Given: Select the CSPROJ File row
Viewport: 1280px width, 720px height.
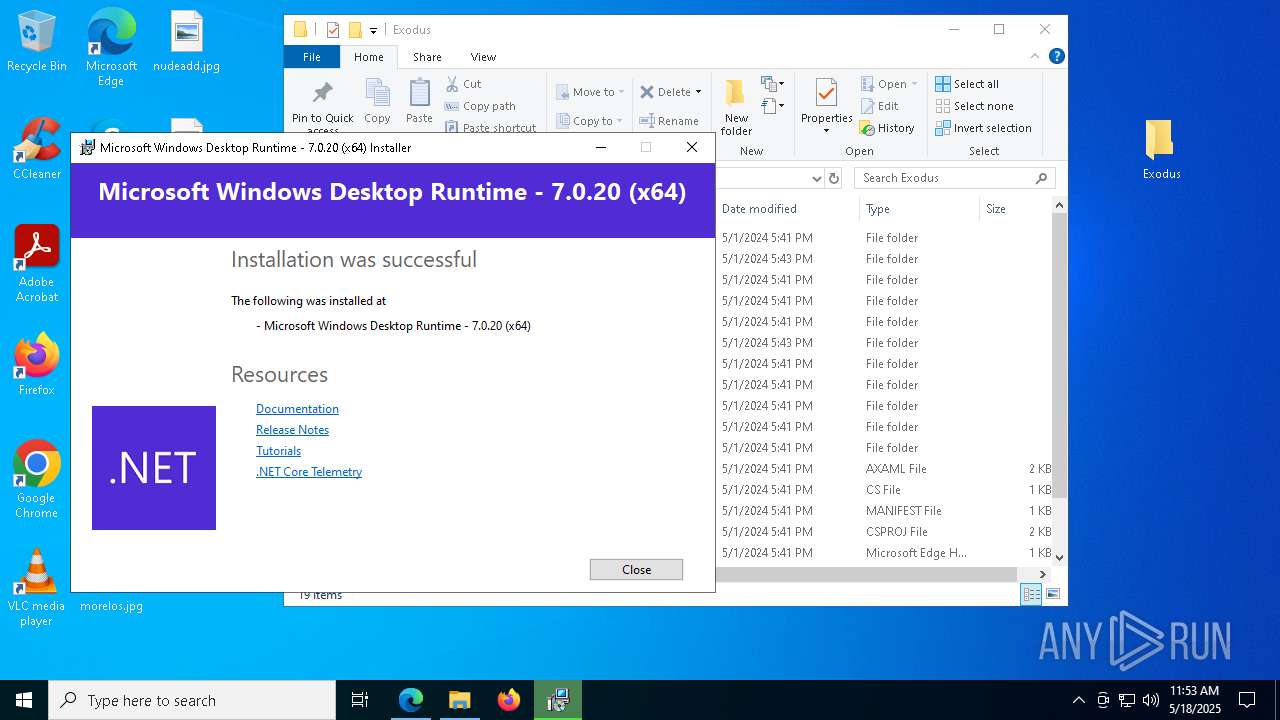Looking at the screenshot, I should click(884, 532).
